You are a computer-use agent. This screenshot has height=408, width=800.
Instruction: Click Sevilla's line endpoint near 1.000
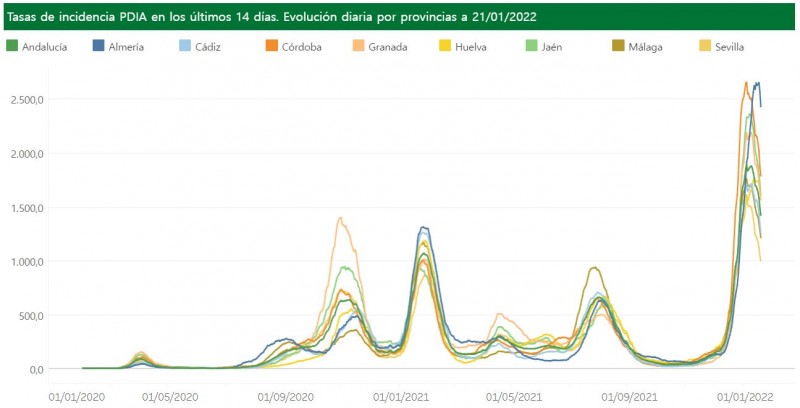point(761,260)
